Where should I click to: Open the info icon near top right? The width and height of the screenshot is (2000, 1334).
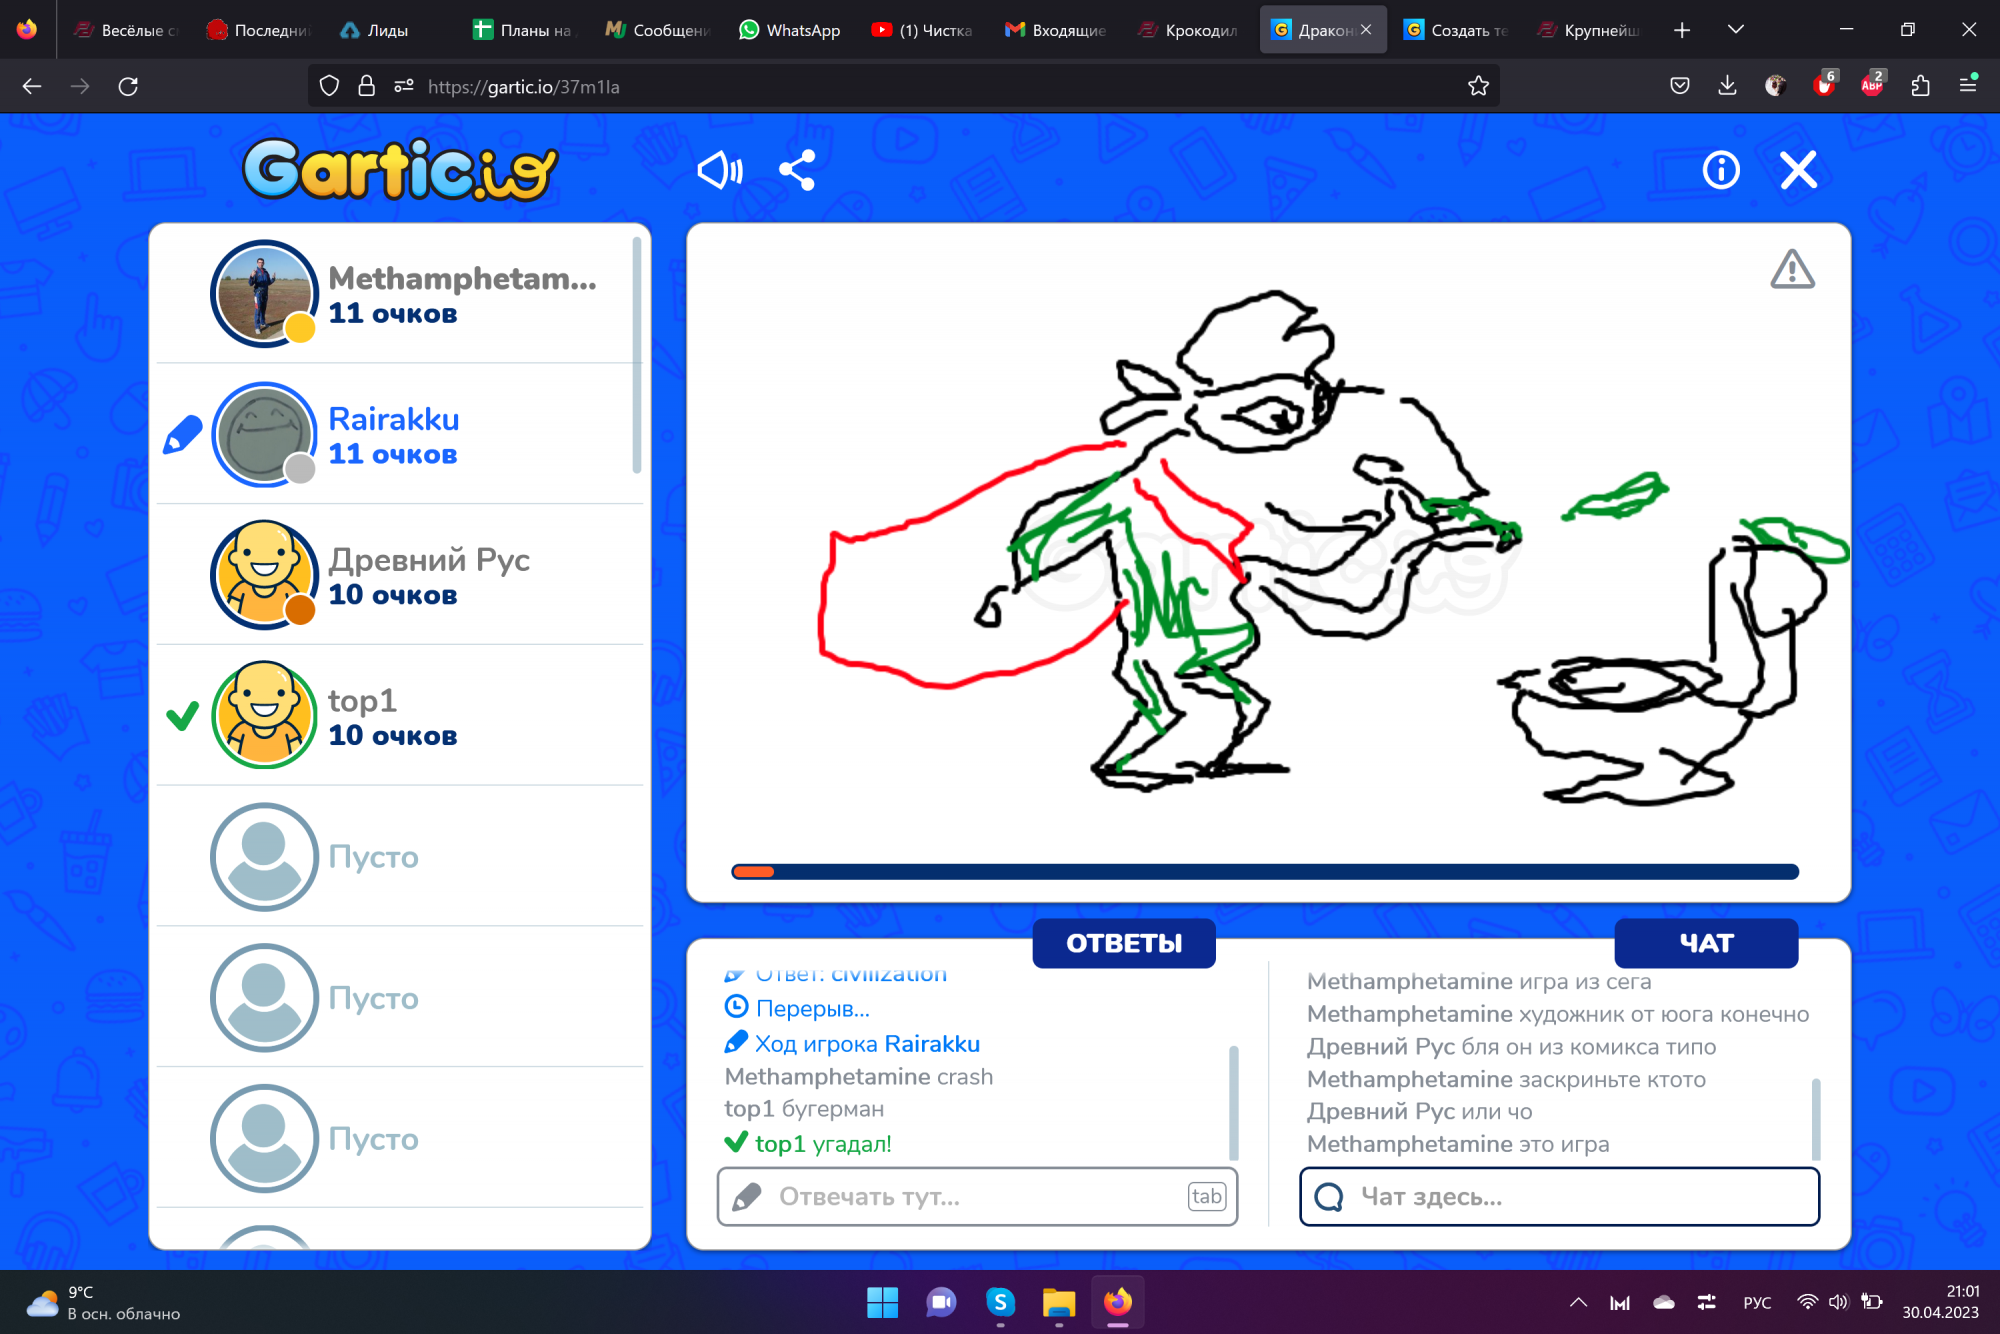pyautogui.click(x=1720, y=170)
